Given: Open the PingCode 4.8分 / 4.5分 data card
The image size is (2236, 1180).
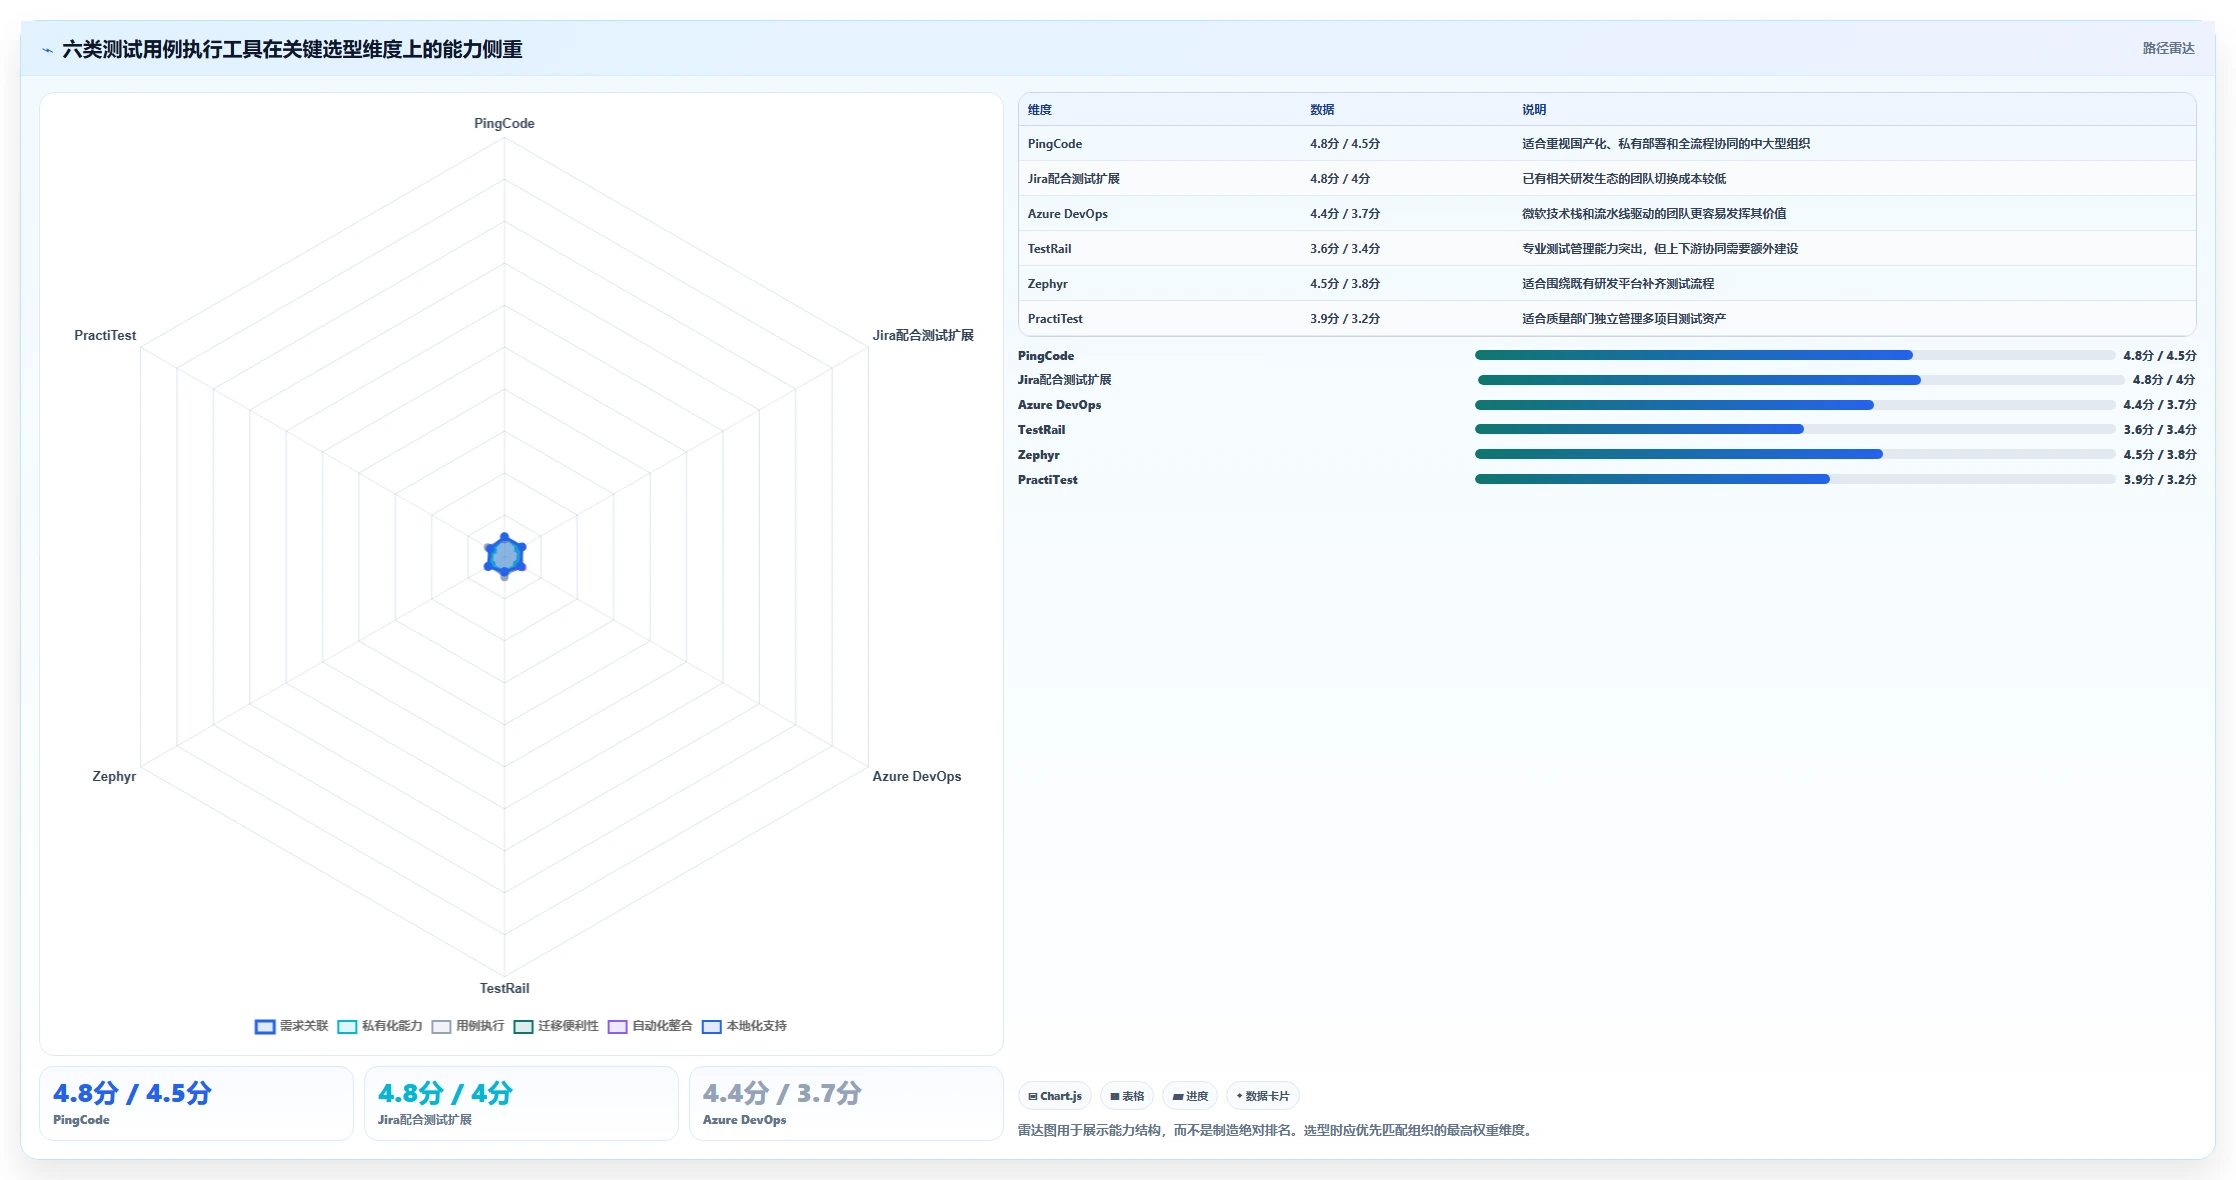Looking at the screenshot, I should pyautogui.click(x=196, y=1103).
